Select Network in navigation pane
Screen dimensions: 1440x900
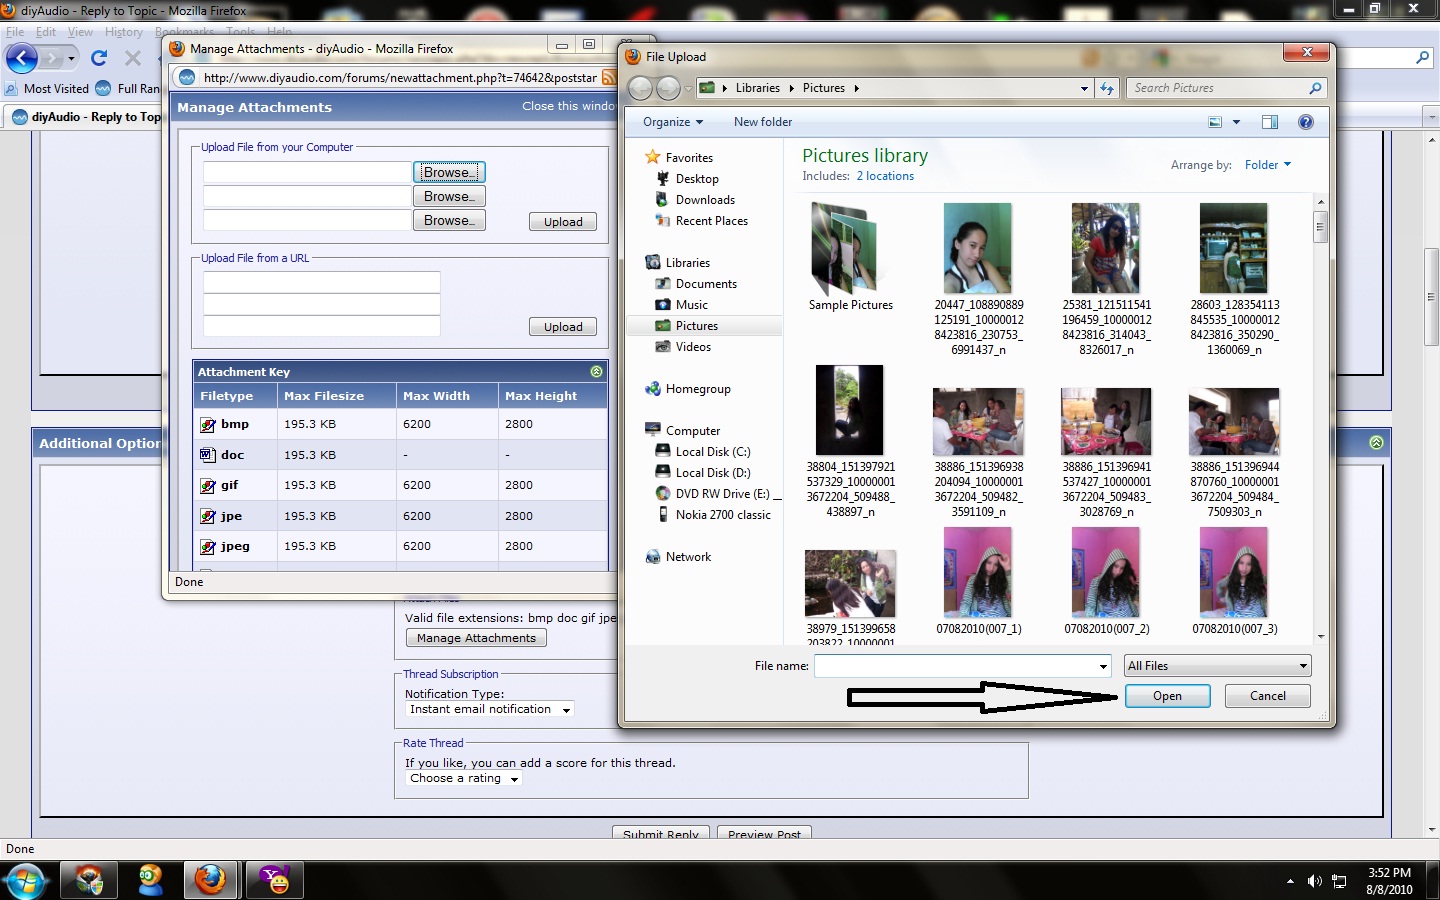[x=688, y=557]
